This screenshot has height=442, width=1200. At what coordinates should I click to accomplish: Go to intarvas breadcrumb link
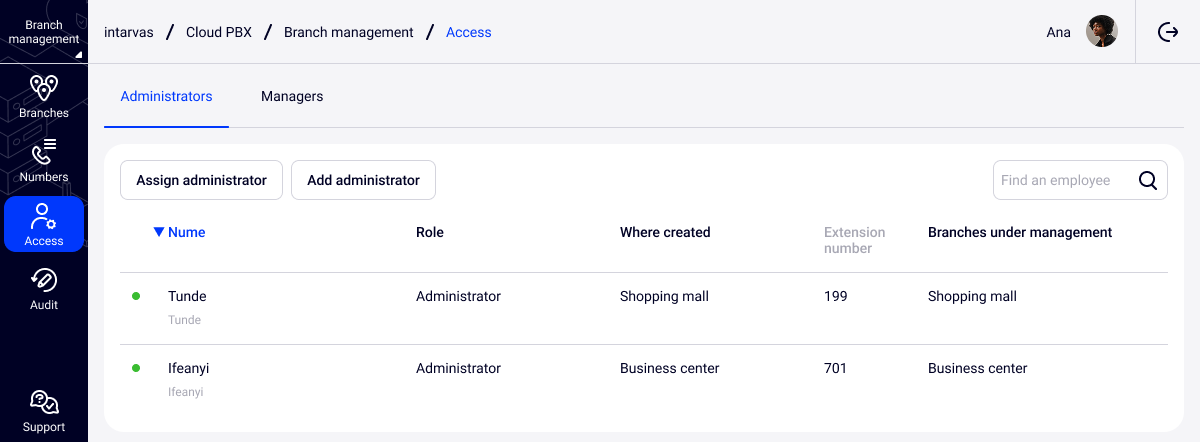128,32
